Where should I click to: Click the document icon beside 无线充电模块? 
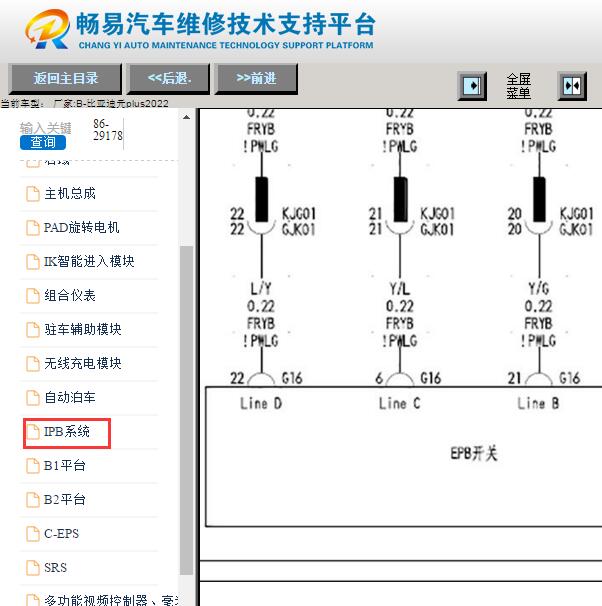pyautogui.click(x=33, y=364)
